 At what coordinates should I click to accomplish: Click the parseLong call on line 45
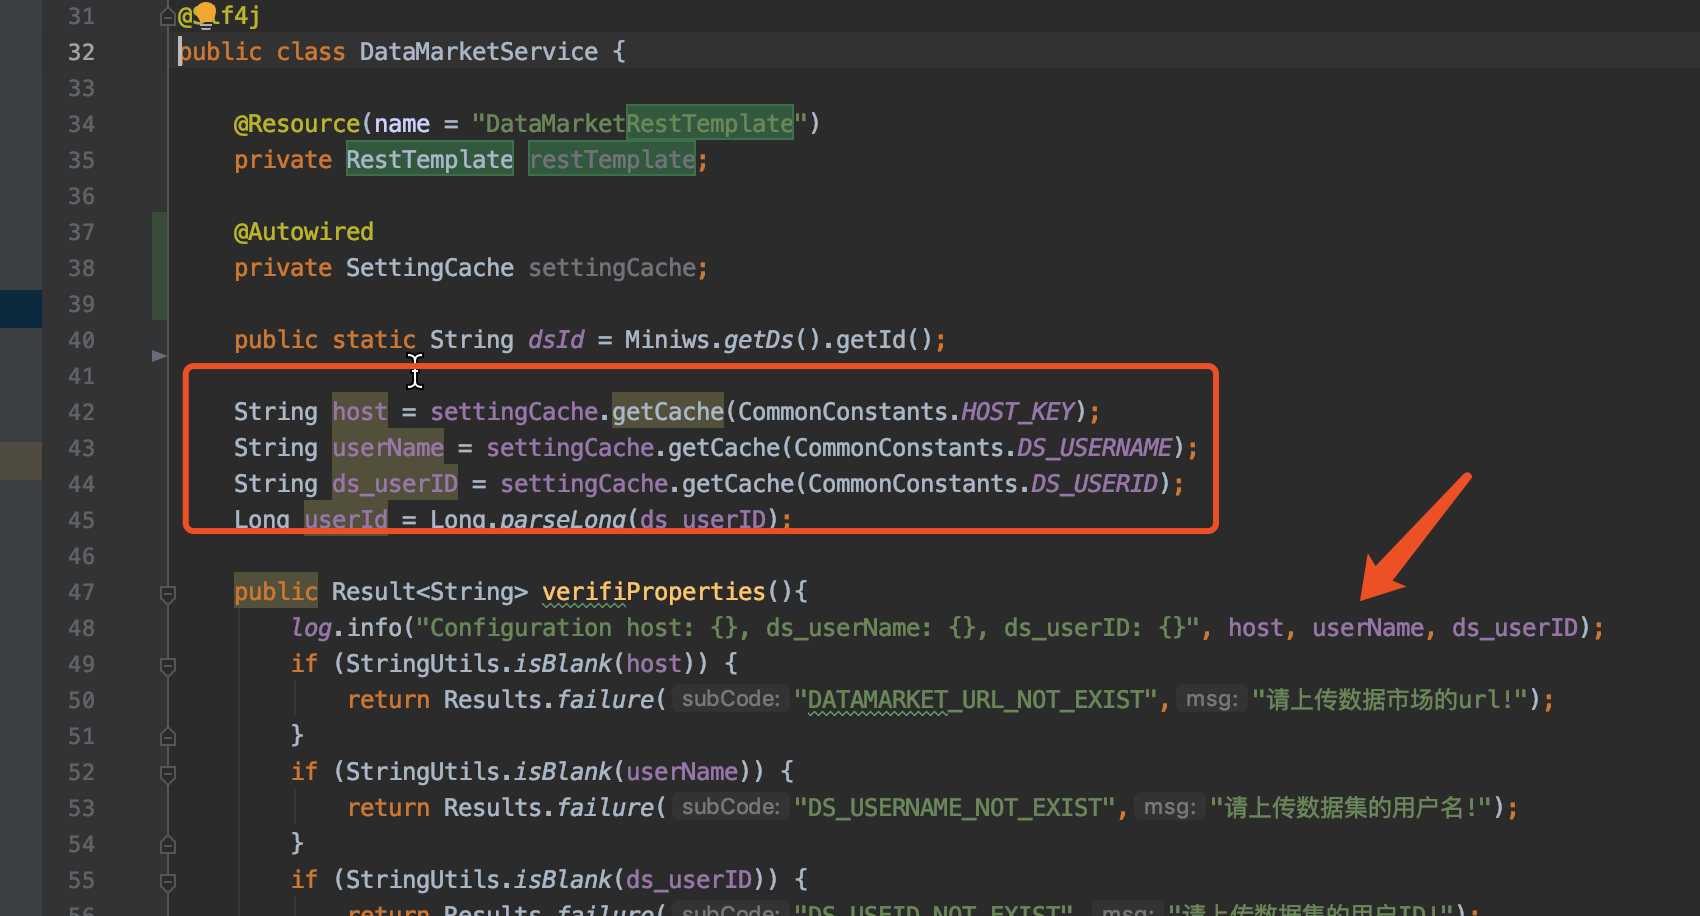pyautogui.click(x=563, y=520)
